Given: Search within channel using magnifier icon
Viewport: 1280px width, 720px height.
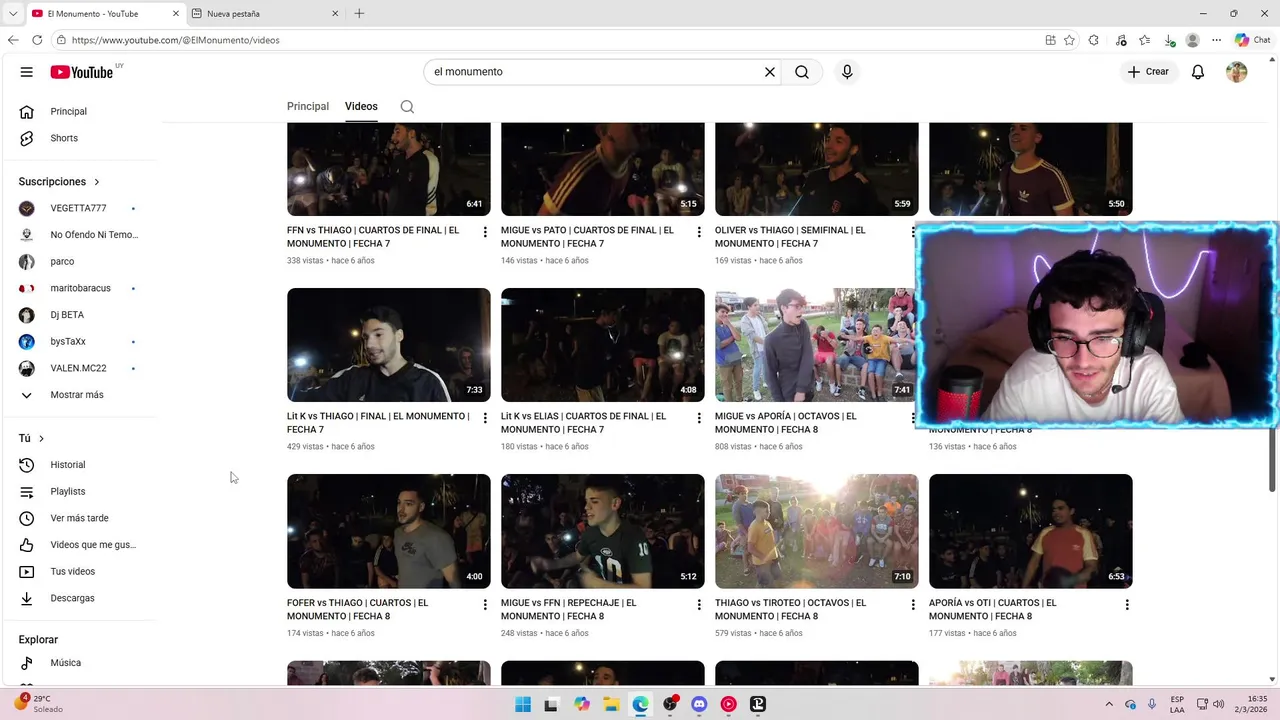Looking at the screenshot, I should pos(407,107).
